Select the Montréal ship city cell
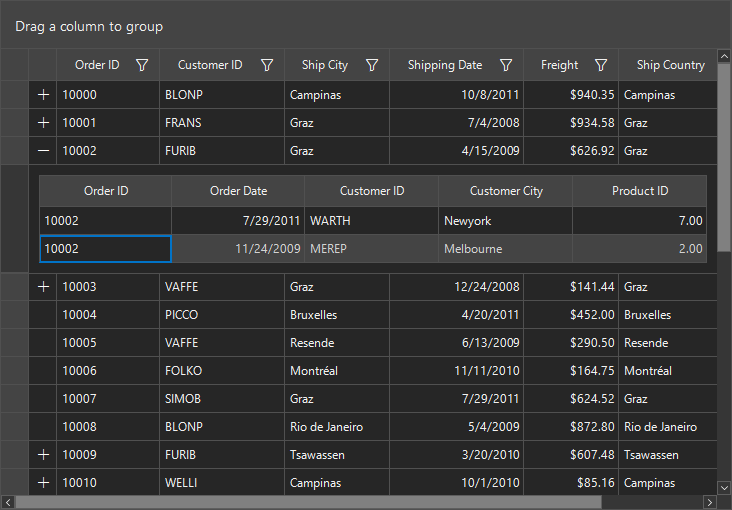Screen dimensions: 732x510 [x=337, y=371]
